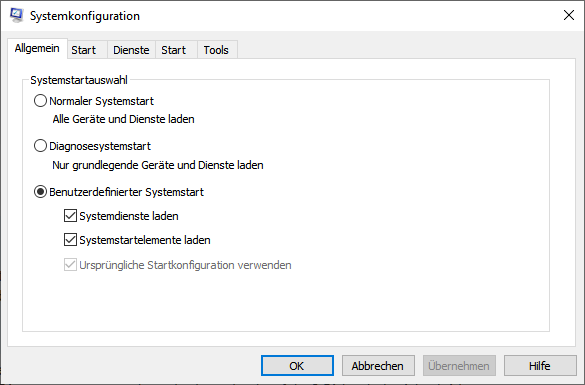
Task: Go to the Tools tab
Action: [x=216, y=50]
